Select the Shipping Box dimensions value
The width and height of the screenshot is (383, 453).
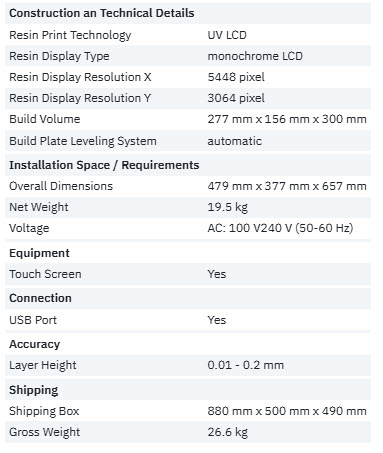pos(287,411)
